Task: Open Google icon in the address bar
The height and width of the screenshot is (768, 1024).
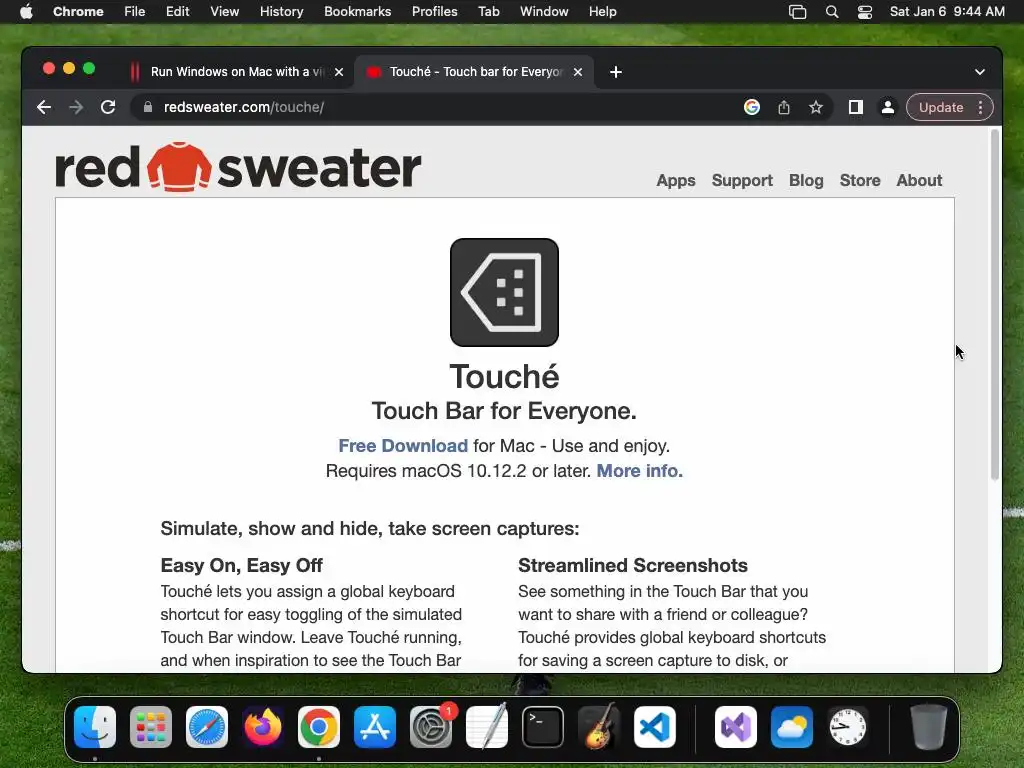Action: click(752, 107)
